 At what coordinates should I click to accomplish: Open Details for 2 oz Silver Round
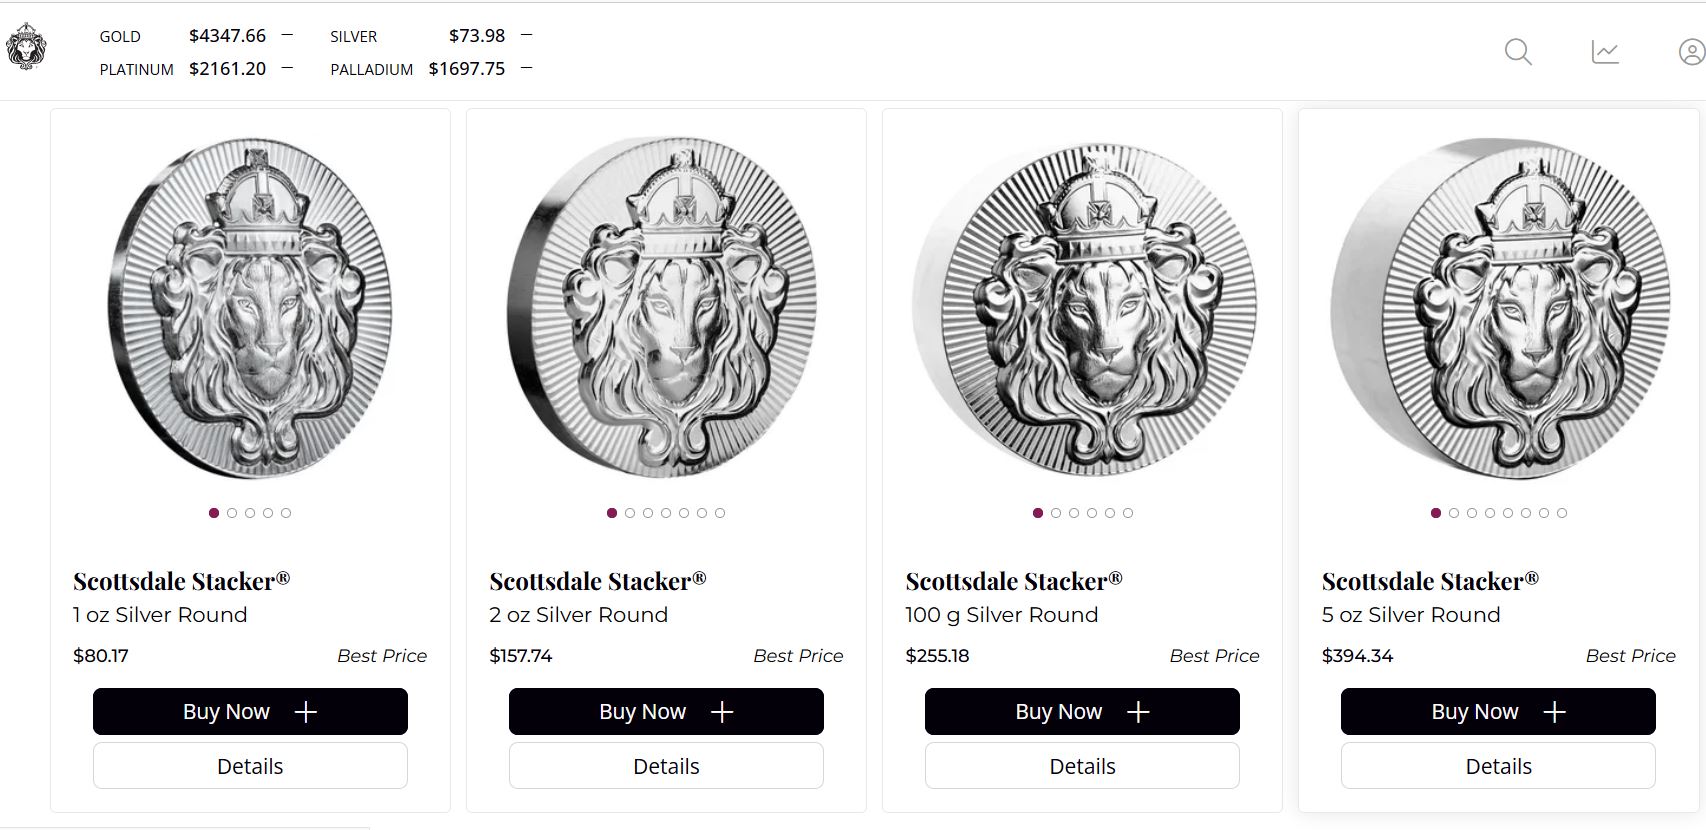click(x=666, y=766)
